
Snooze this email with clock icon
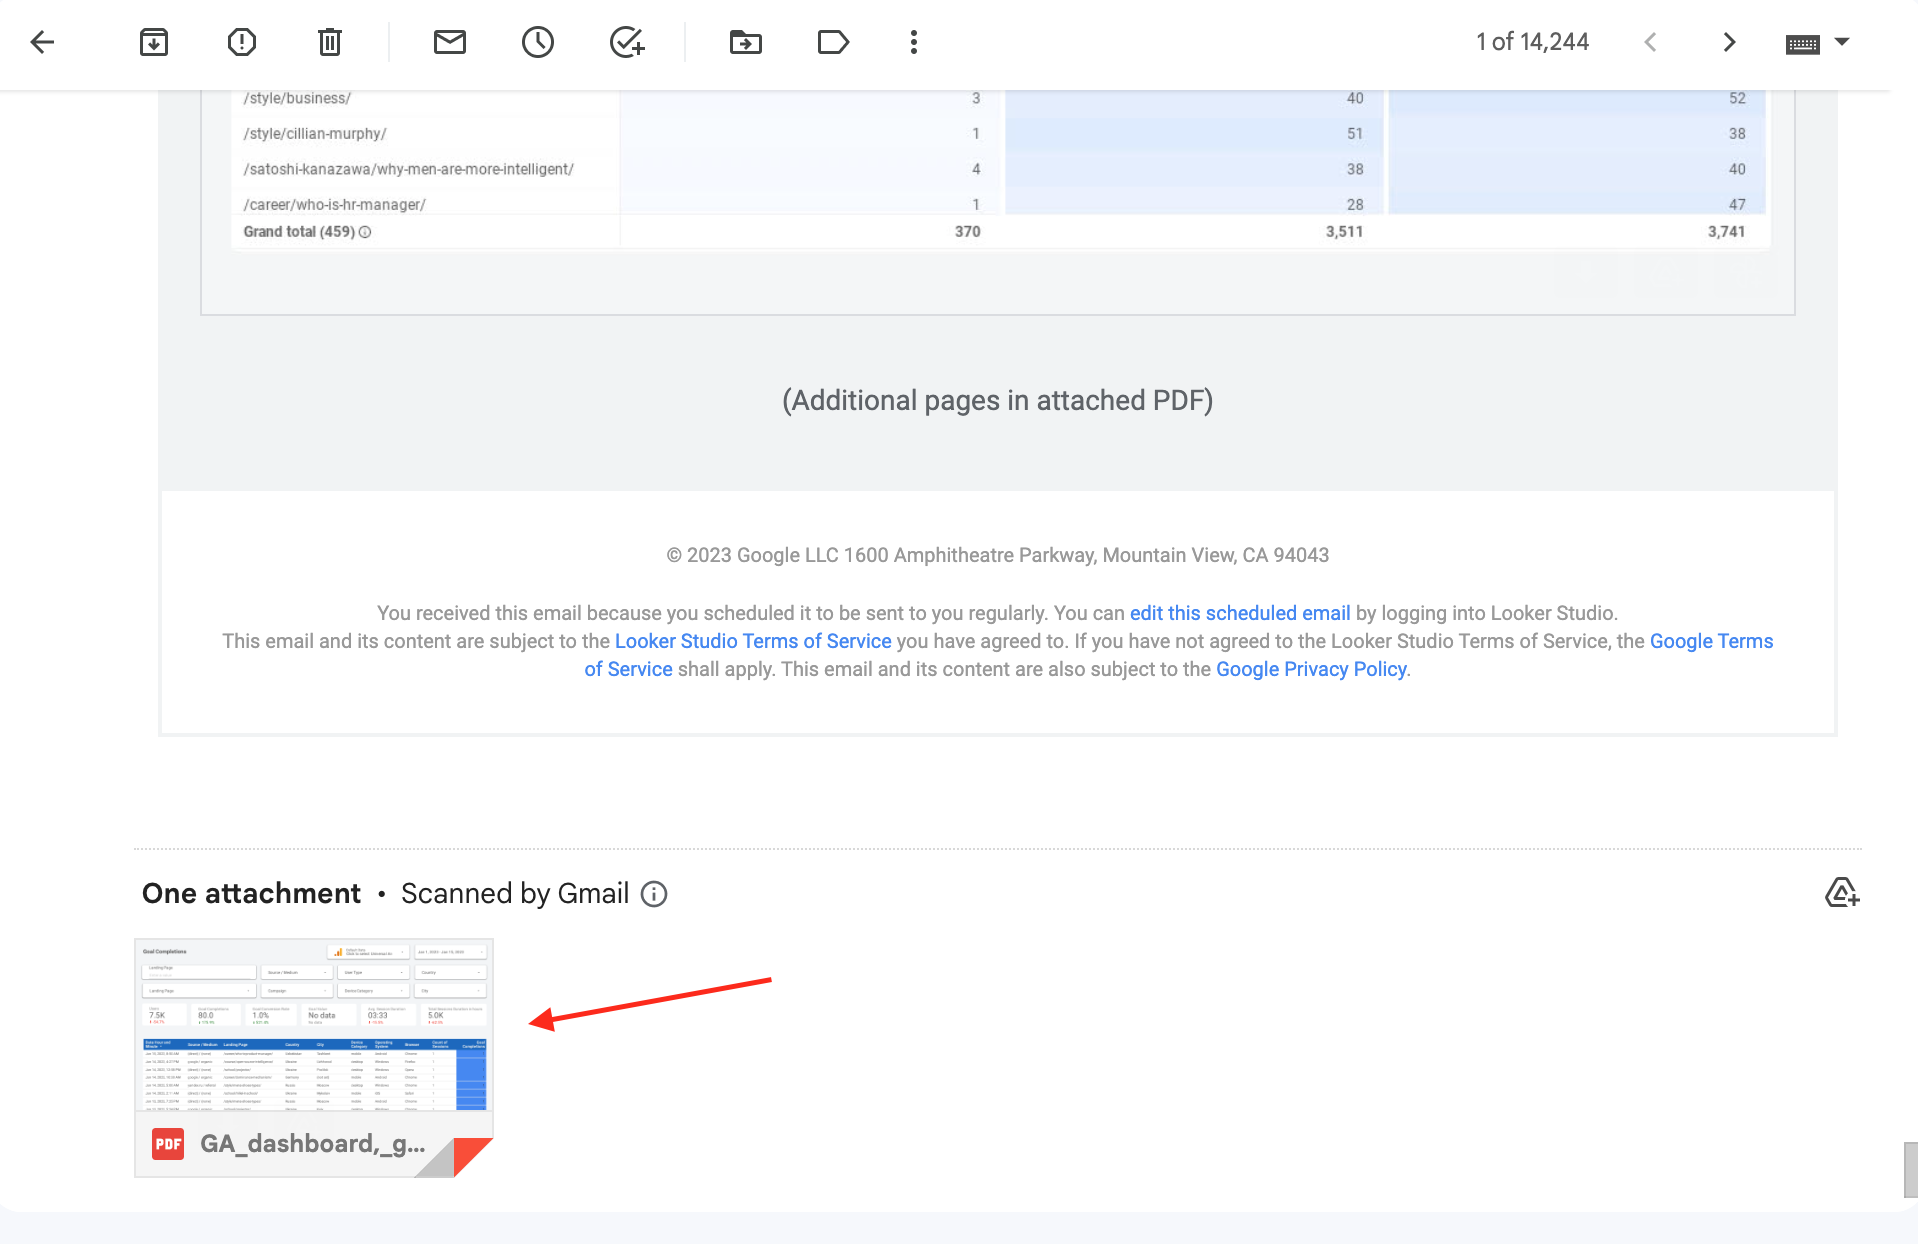pyautogui.click(x=538, y=42)
